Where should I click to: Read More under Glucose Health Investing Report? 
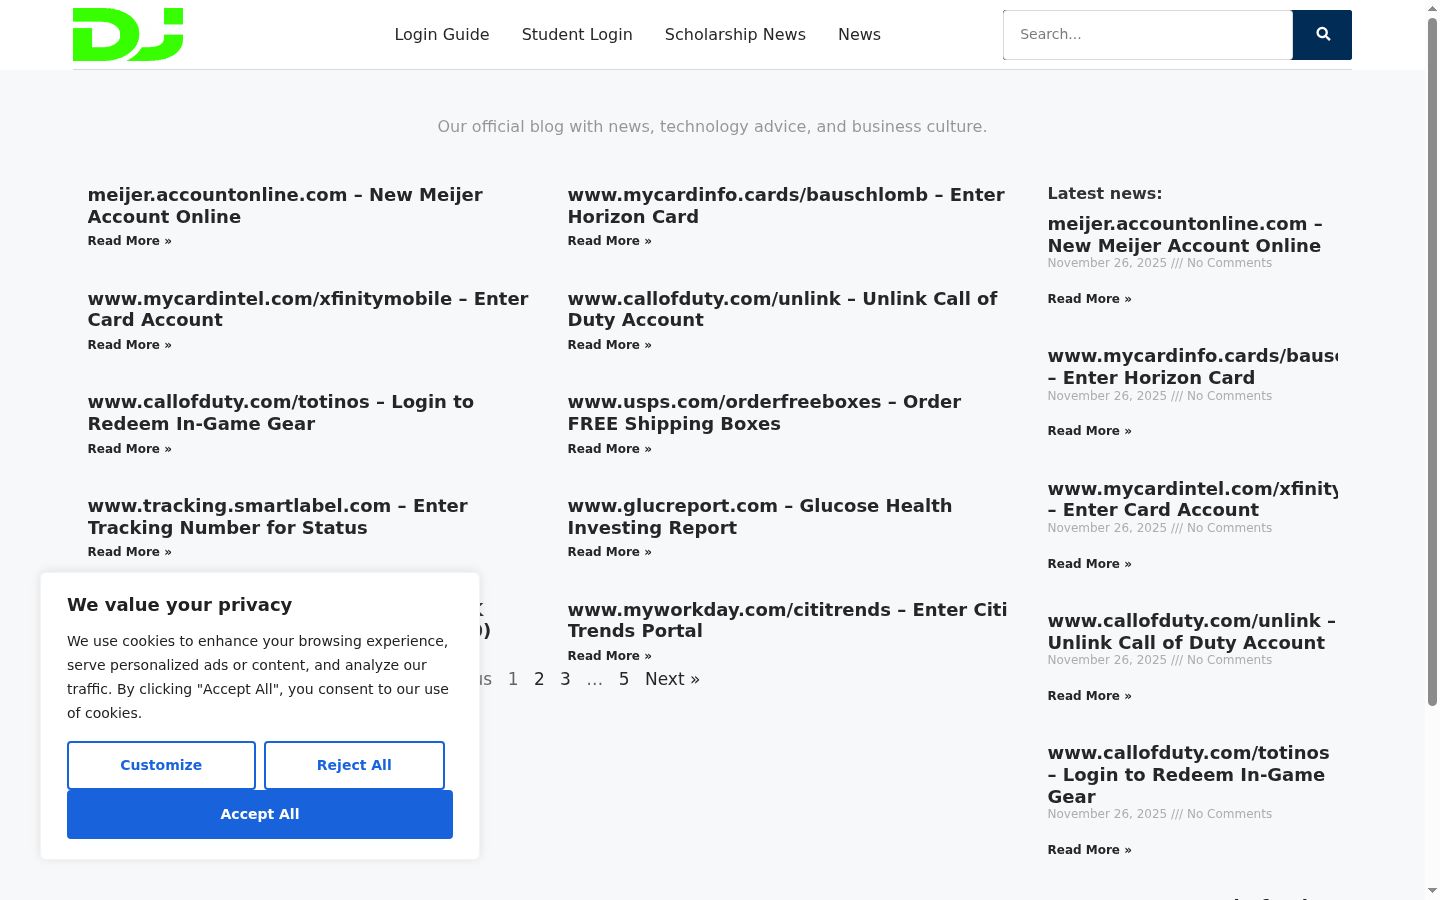tap(610, 552)
